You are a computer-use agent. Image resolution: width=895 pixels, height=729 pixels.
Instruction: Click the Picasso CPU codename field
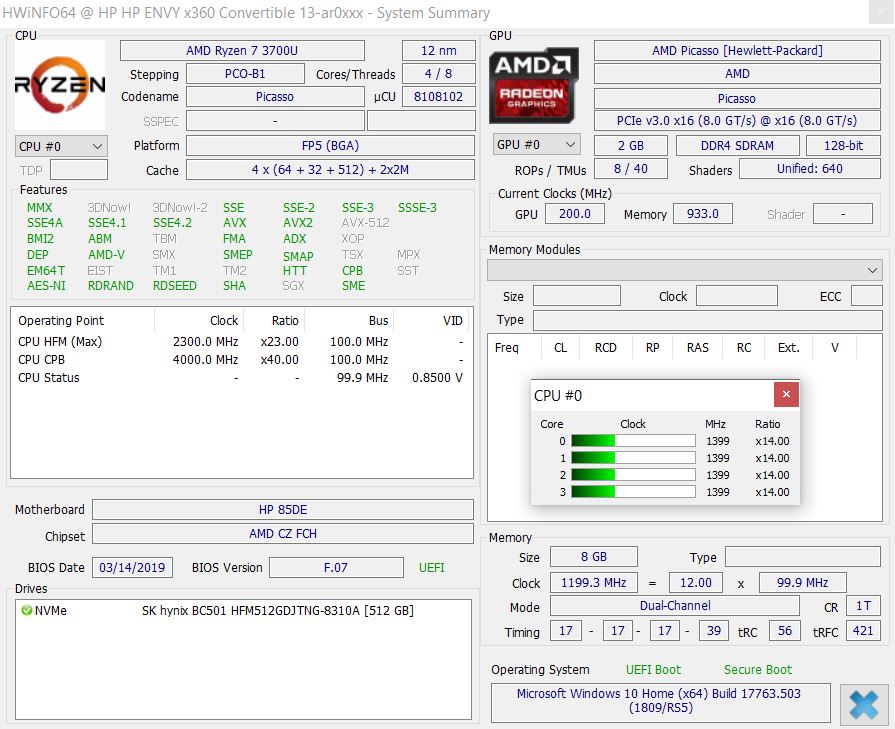(275, 96)
